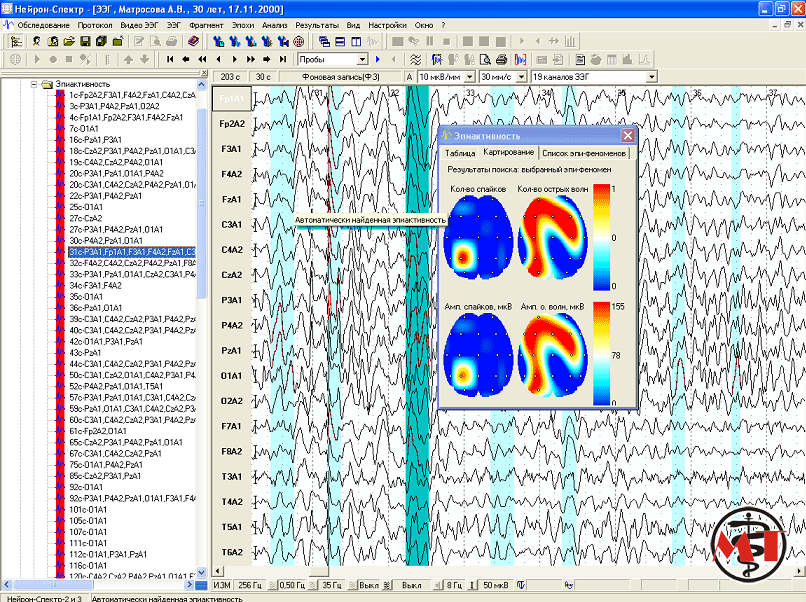Open the Пробы dropdown

(x=362, y=60)
